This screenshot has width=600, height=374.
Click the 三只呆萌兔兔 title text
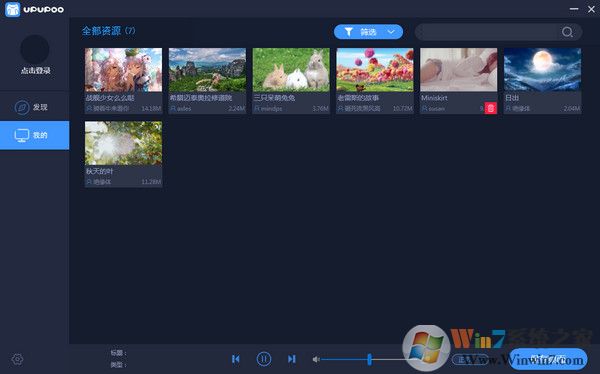tap(274, 98)
